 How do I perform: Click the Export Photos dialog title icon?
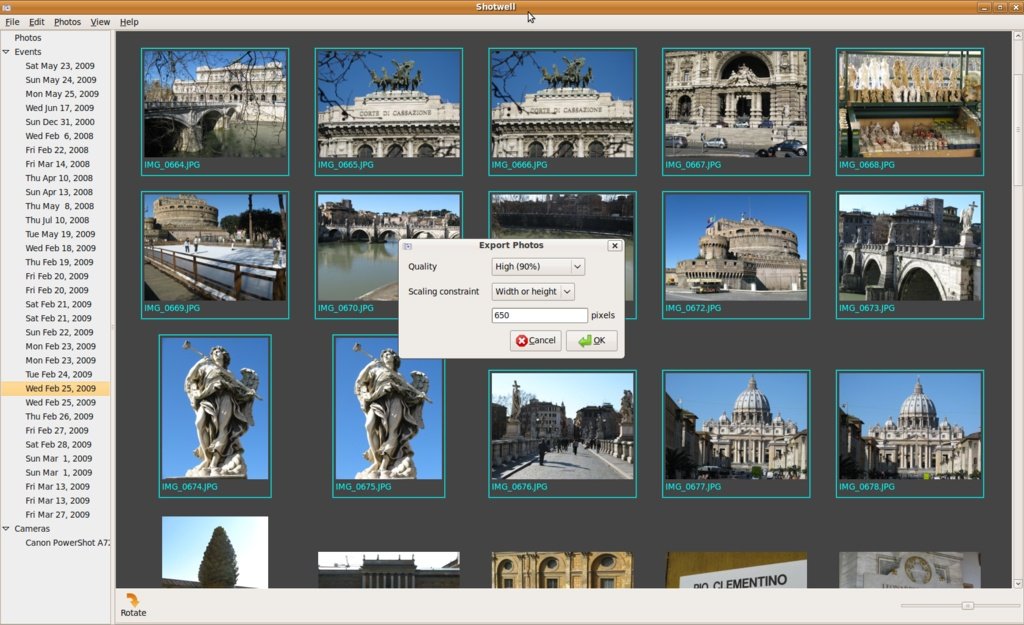[x=408, y=245]
